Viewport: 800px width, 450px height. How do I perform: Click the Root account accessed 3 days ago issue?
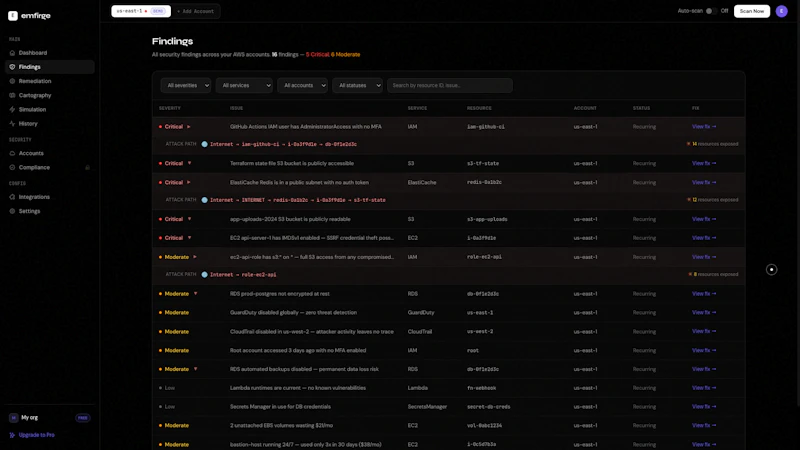[x=298, y=351]
